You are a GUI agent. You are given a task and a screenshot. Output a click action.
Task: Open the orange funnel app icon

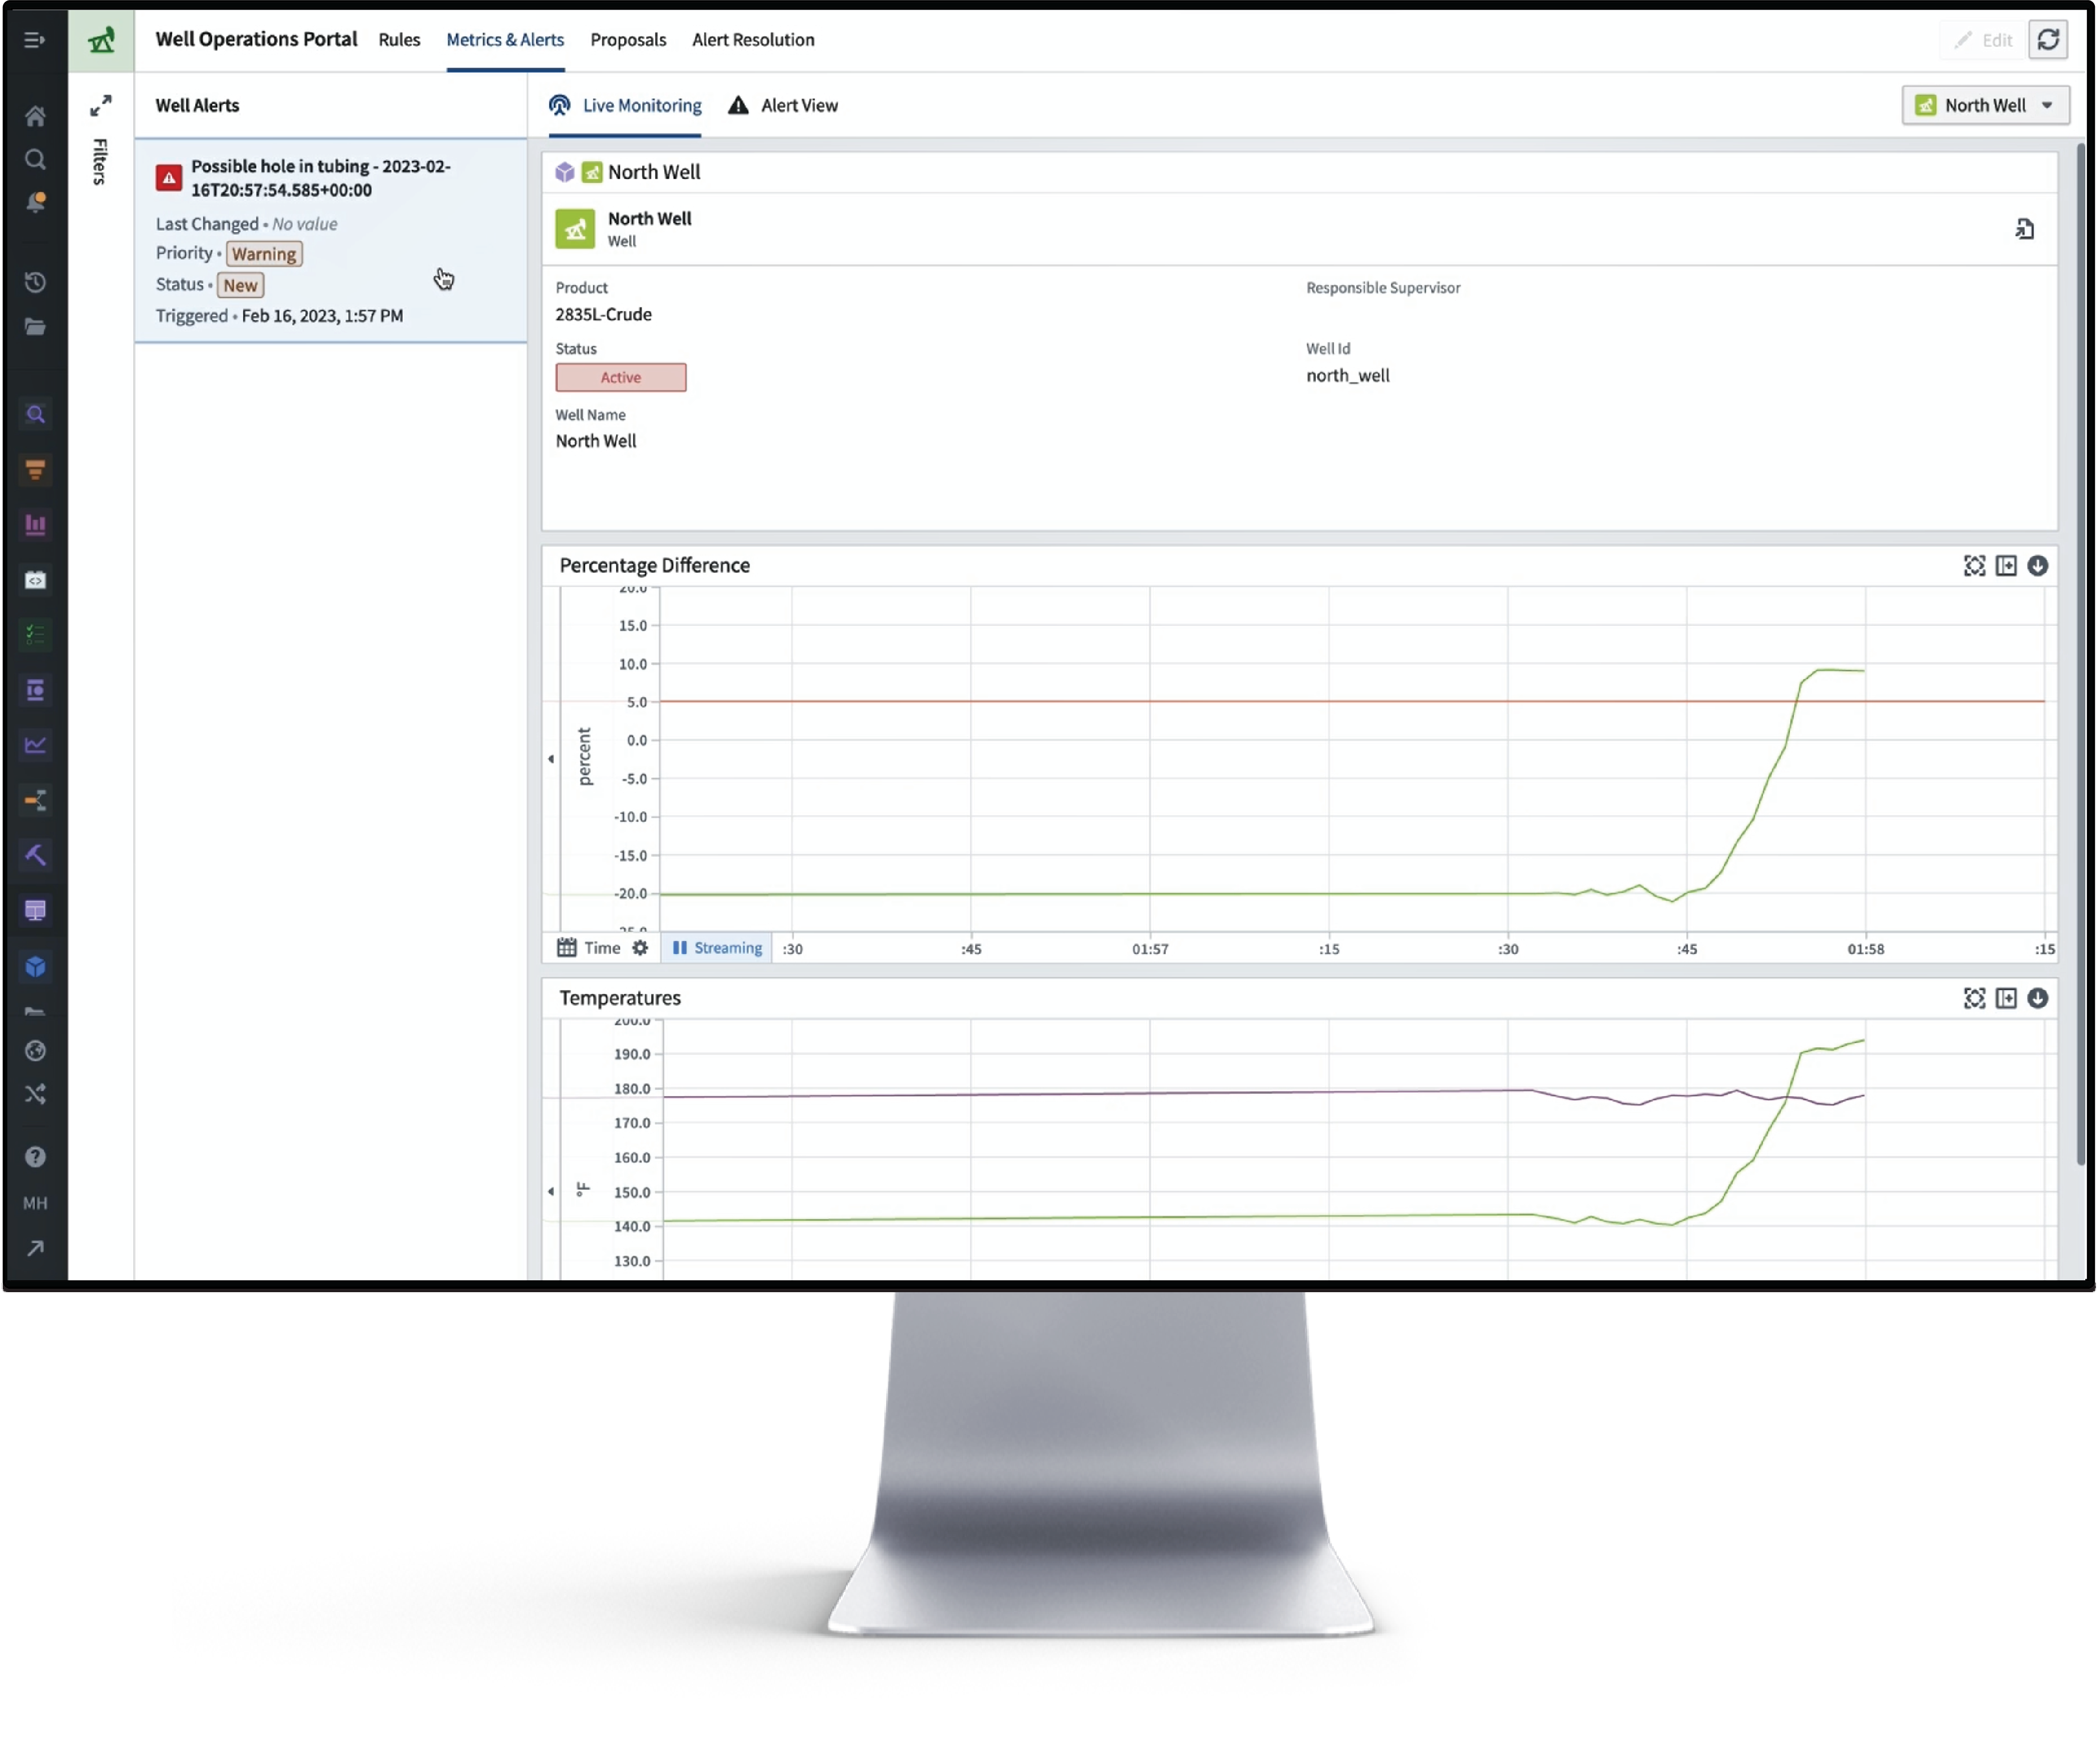35,470
